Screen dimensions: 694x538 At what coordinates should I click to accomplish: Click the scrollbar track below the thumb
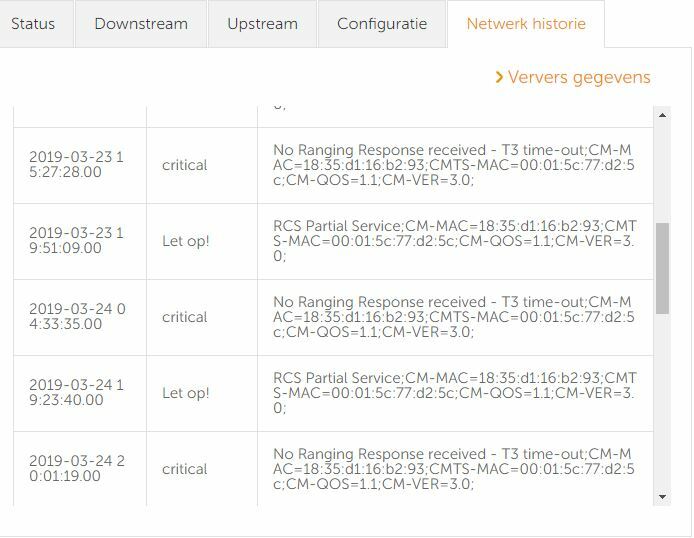coord(663,401)
